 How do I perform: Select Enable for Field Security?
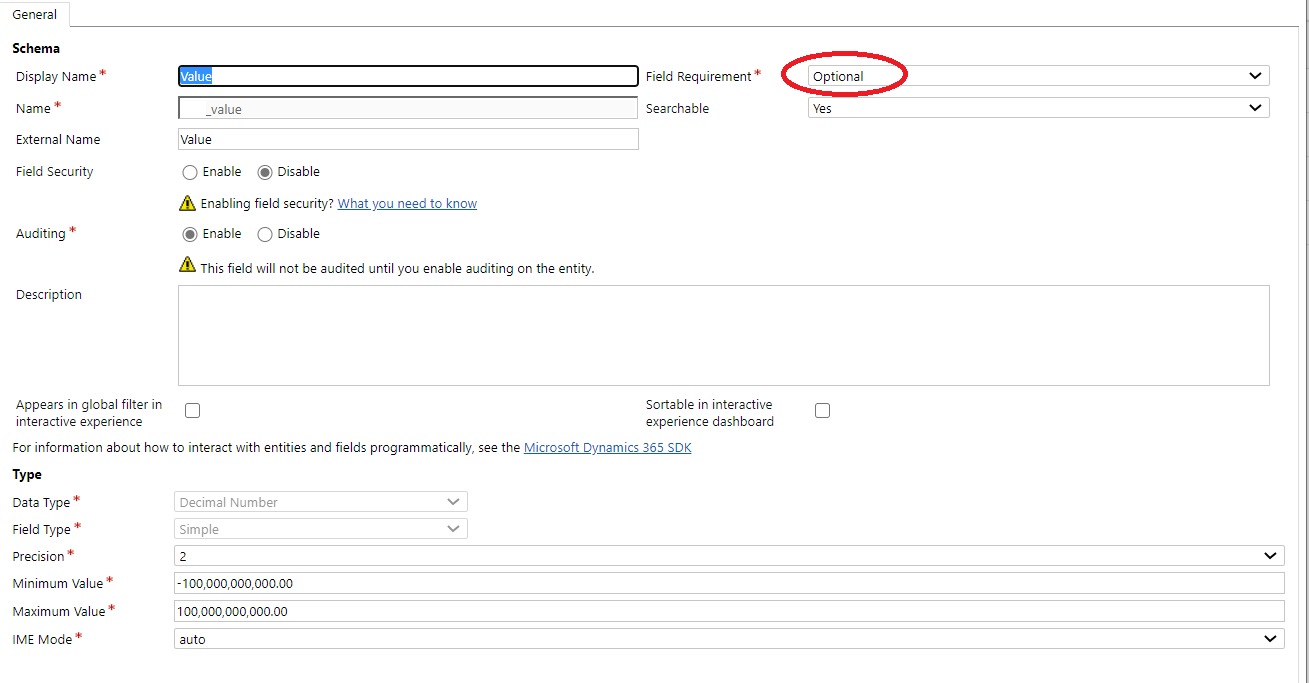pyautogui.click(x=190, y=172)
